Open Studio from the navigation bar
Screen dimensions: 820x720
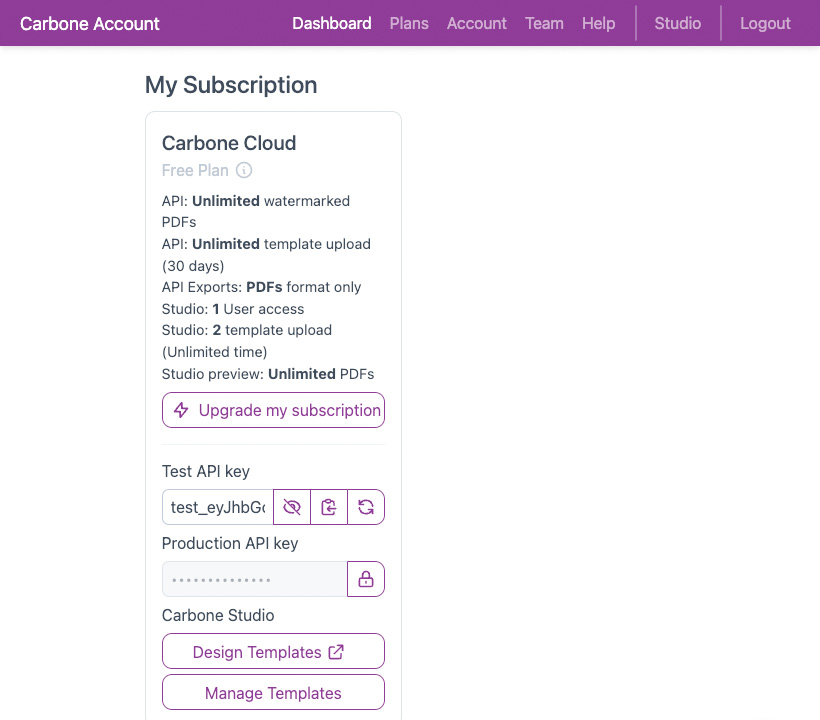[x=678, y=24]
